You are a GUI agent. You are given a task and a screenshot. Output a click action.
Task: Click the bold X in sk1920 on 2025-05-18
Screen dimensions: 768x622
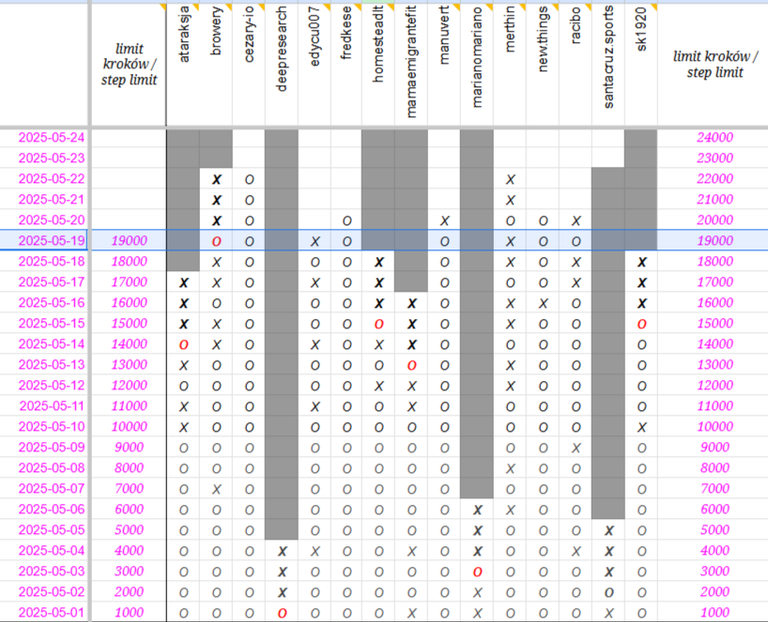(x=641, y=262)
